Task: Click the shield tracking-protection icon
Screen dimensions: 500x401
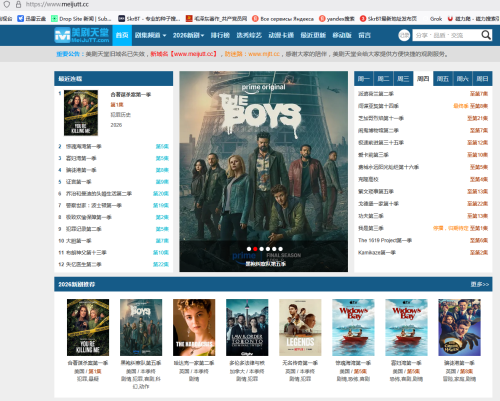Action: tap(7, 4)
